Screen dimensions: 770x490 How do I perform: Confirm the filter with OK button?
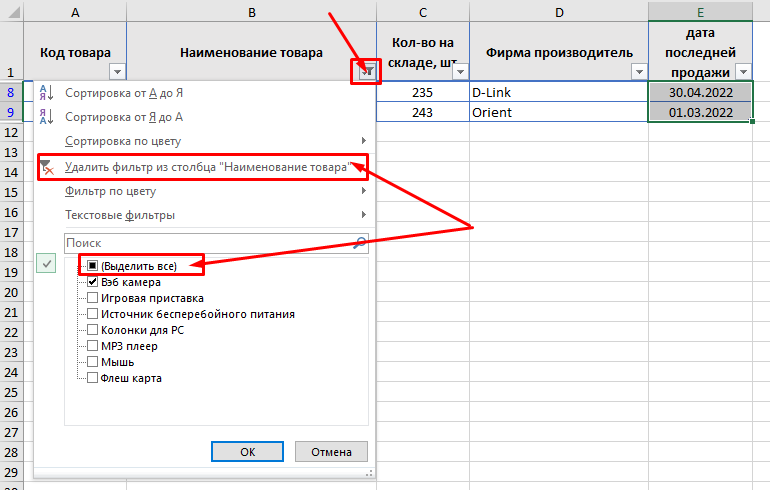click(248, 452)
